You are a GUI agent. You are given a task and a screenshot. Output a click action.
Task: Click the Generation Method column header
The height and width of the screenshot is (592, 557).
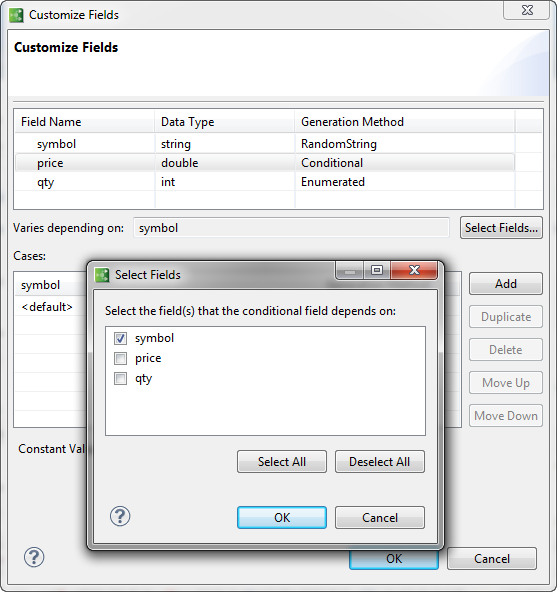pyautogui.click(x=405, y=122)
